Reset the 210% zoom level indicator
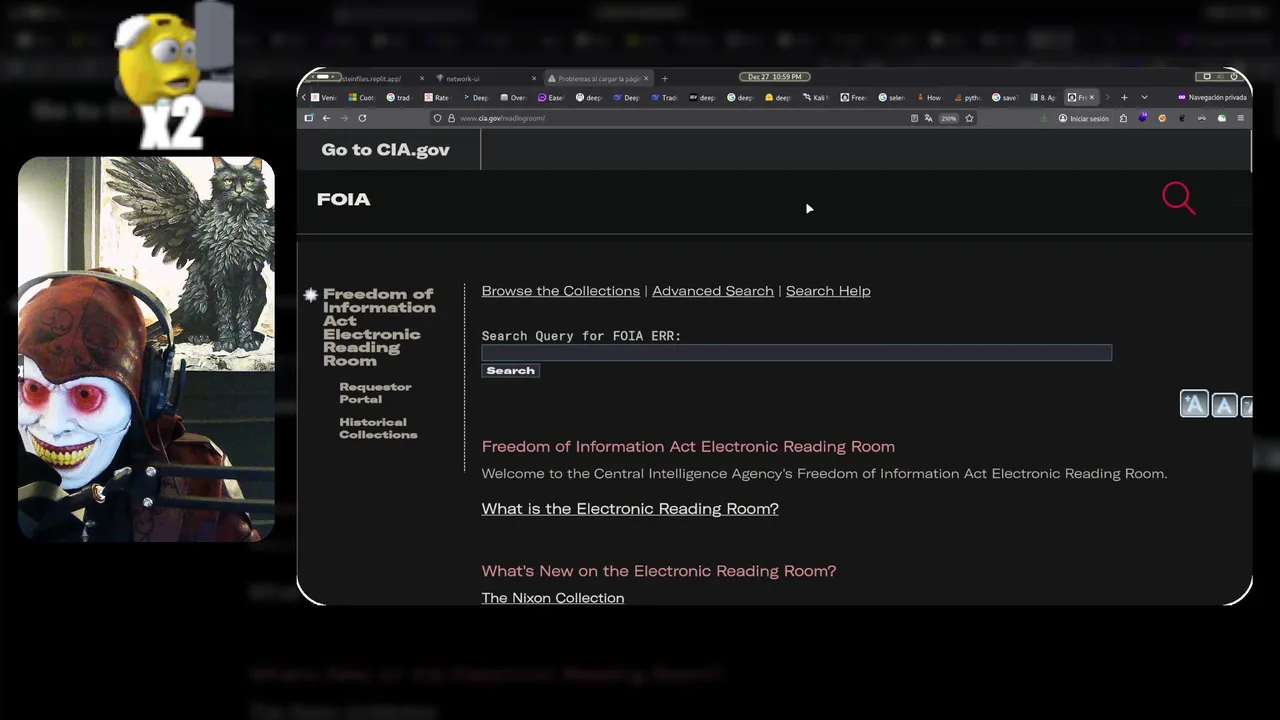 coord(949,118)
